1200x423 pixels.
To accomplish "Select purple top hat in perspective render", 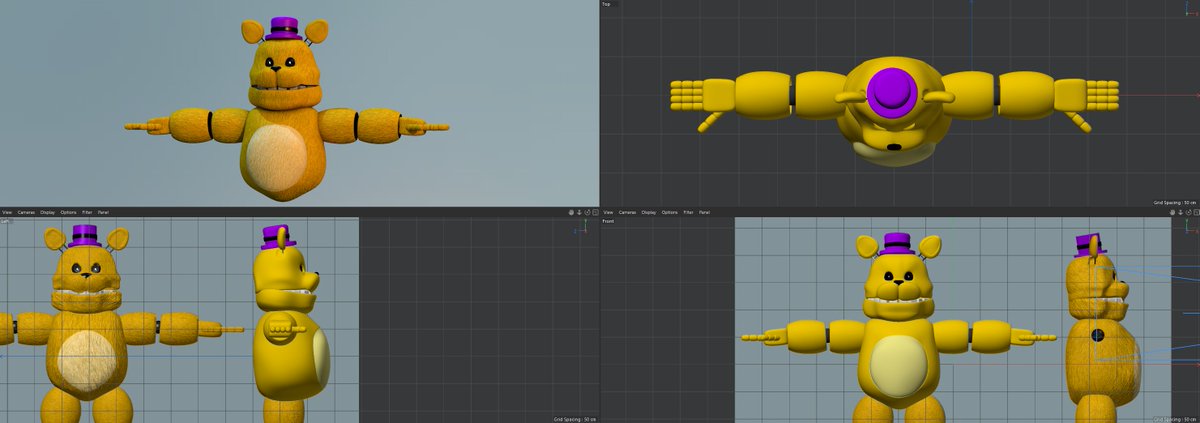I will [x=285, y=27].
